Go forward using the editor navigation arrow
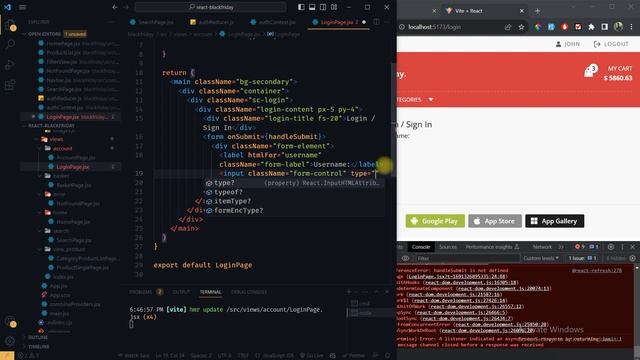Viewport: 640px width, 360px height. pyautogui.click(x=126, y=7)
